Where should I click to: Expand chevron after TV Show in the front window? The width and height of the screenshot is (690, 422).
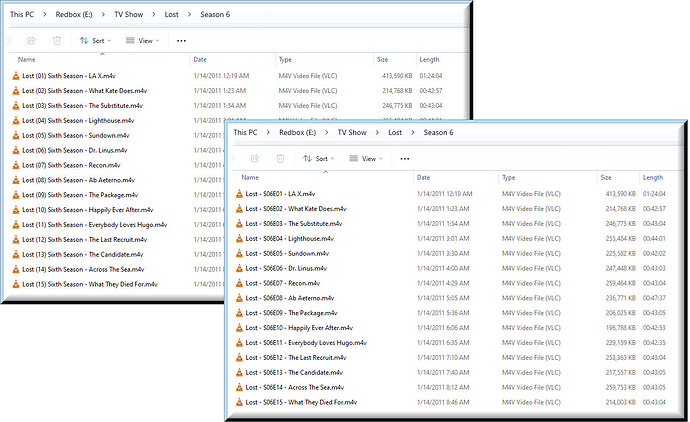[x=377, y=132]
